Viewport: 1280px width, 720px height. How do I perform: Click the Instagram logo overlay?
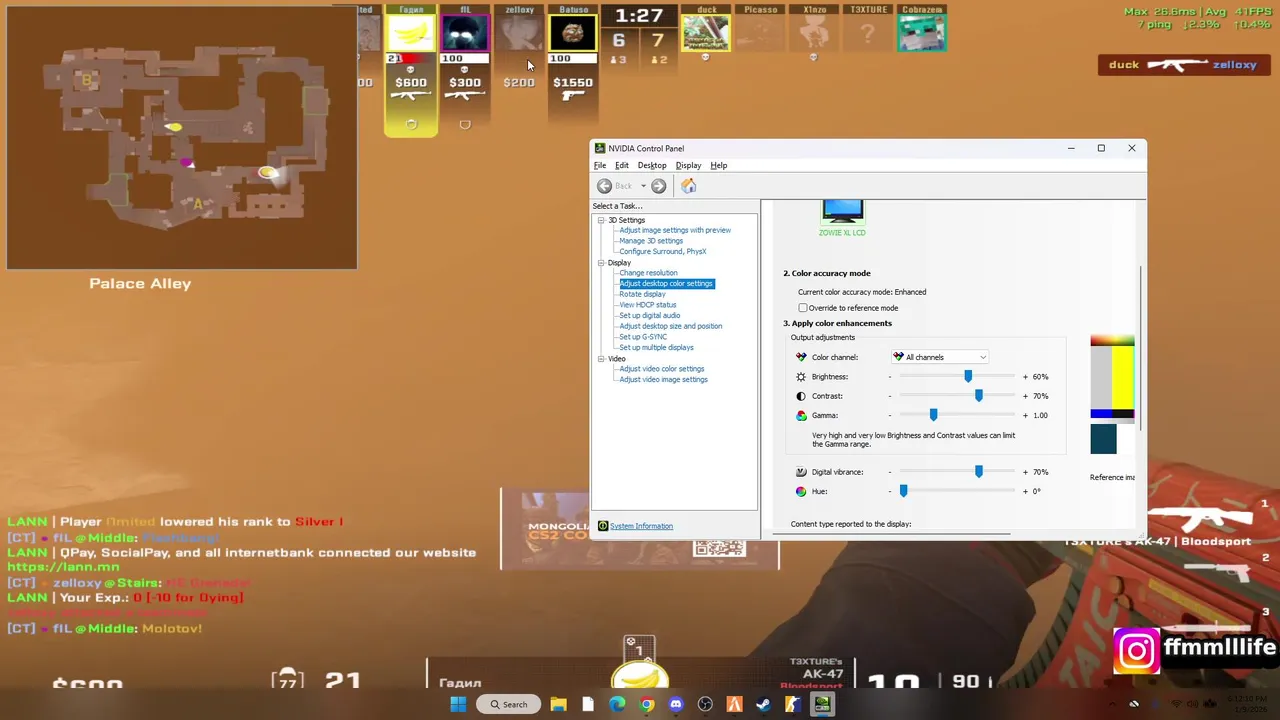(1137, 651)
